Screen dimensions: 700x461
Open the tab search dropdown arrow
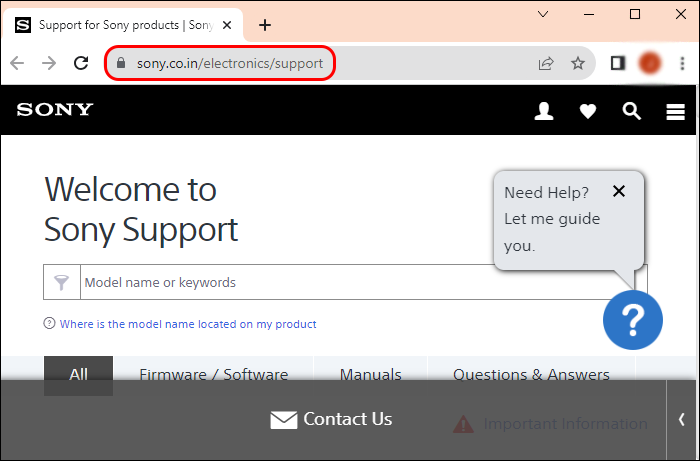point(543,14)
